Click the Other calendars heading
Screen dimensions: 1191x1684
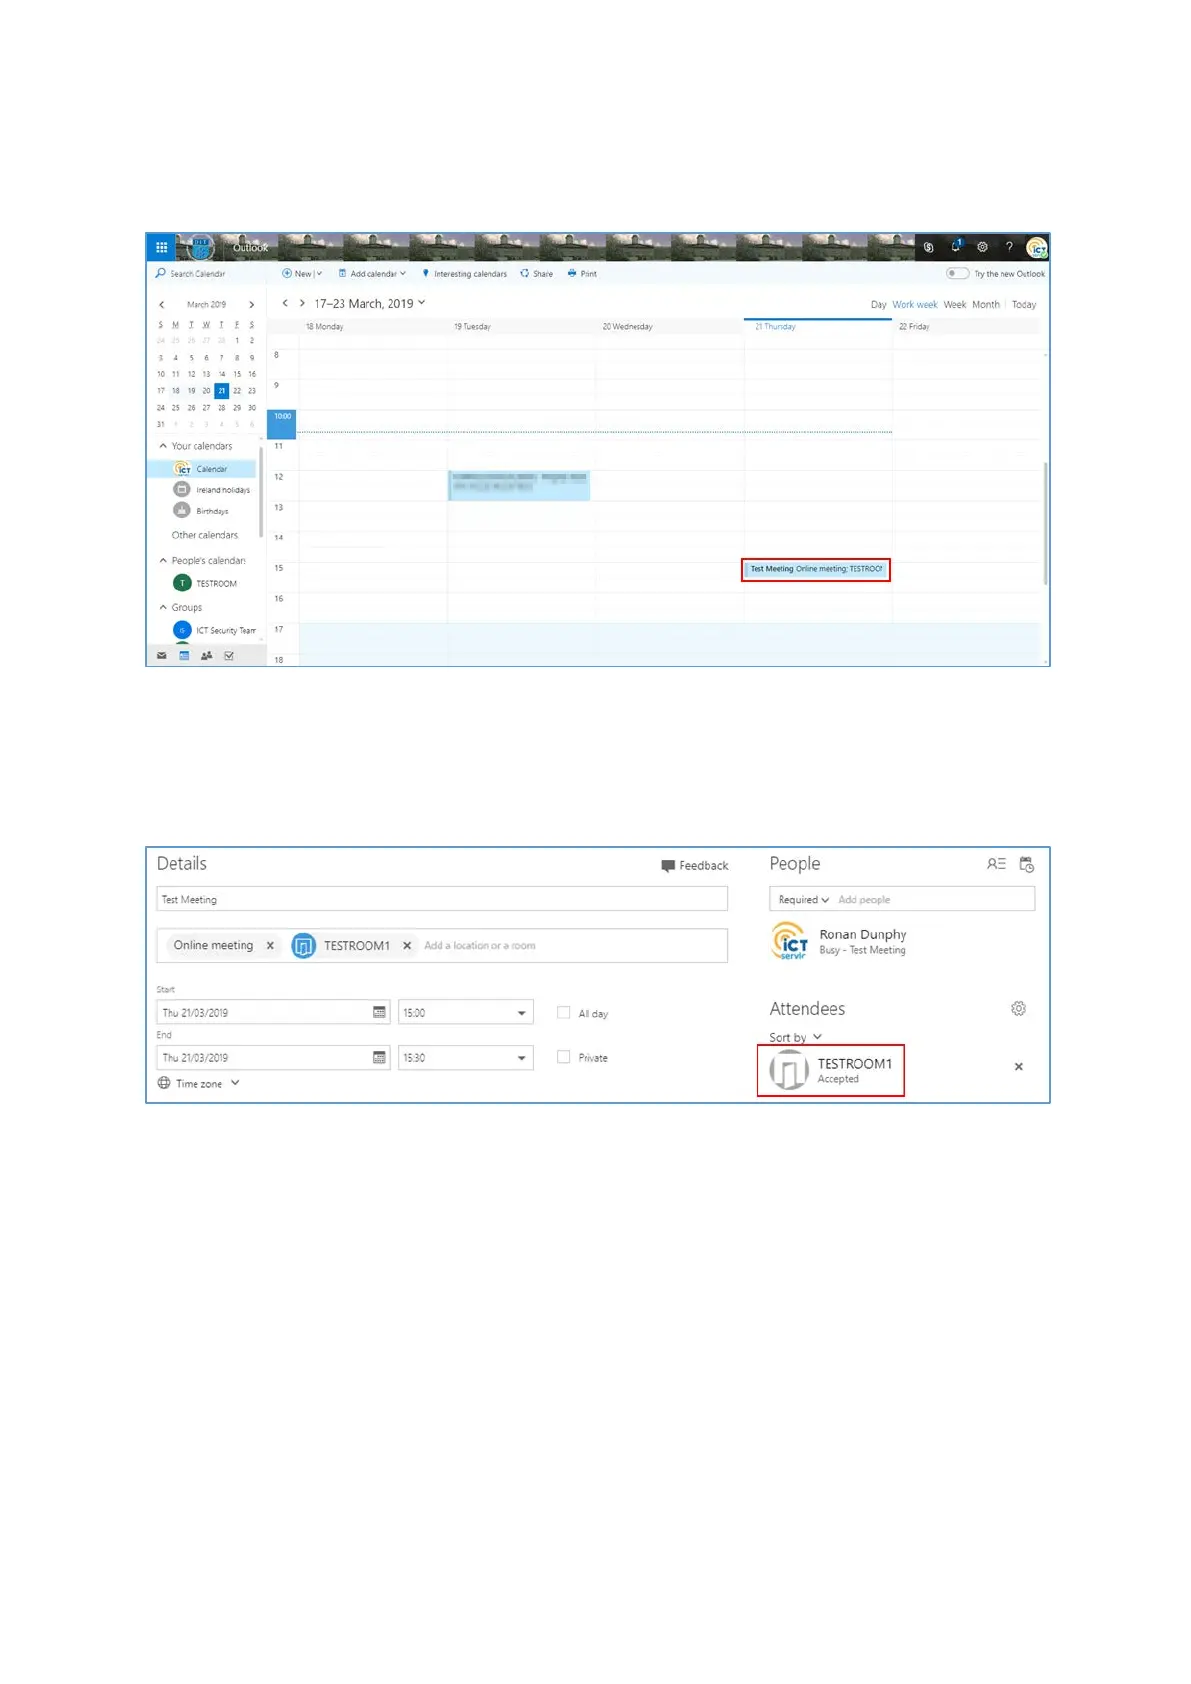tap(205, 535)
